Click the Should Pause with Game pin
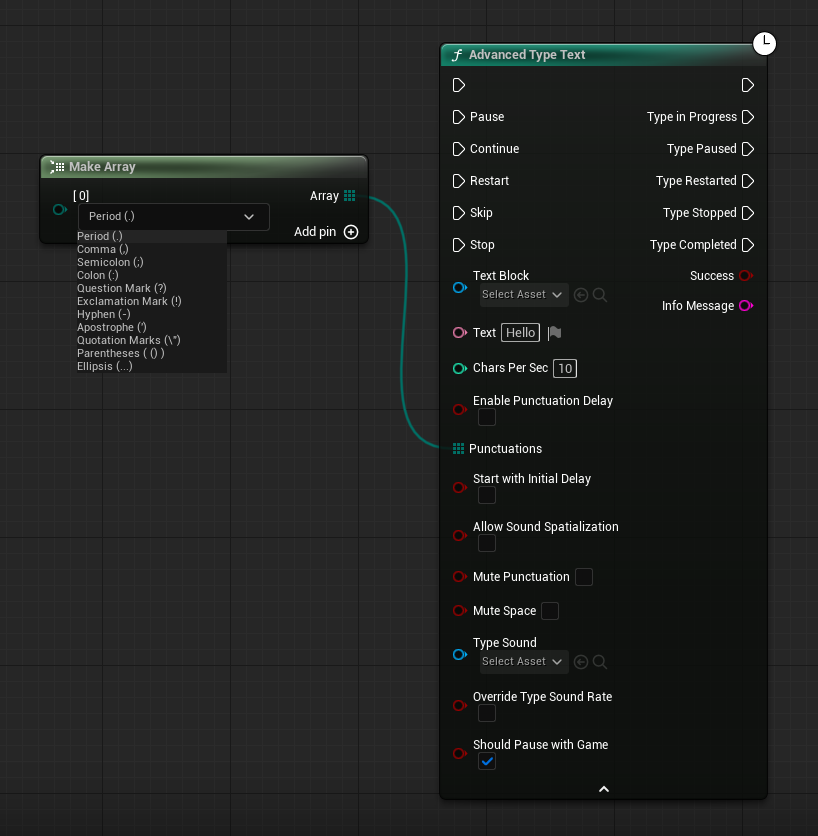Viewport: 818px width, 836px height. point(460,753)
